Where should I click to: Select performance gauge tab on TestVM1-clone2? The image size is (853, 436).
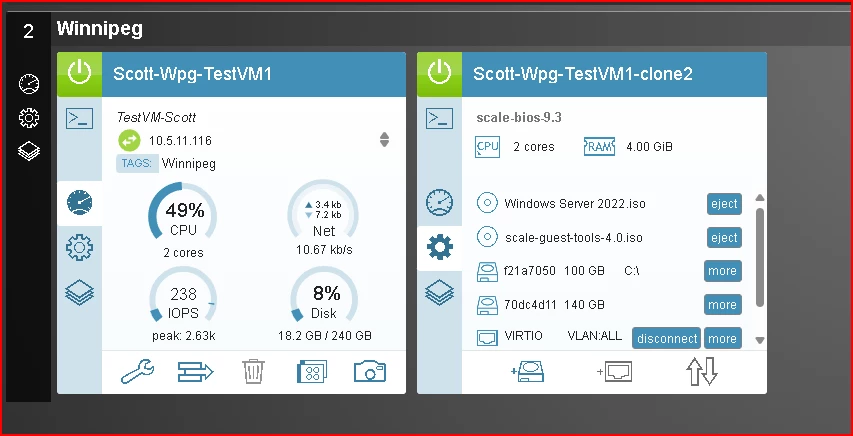[440, 202]
